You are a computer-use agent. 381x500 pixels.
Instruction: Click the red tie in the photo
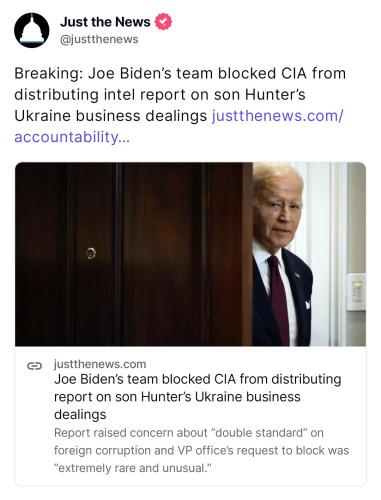pos(279,298)
